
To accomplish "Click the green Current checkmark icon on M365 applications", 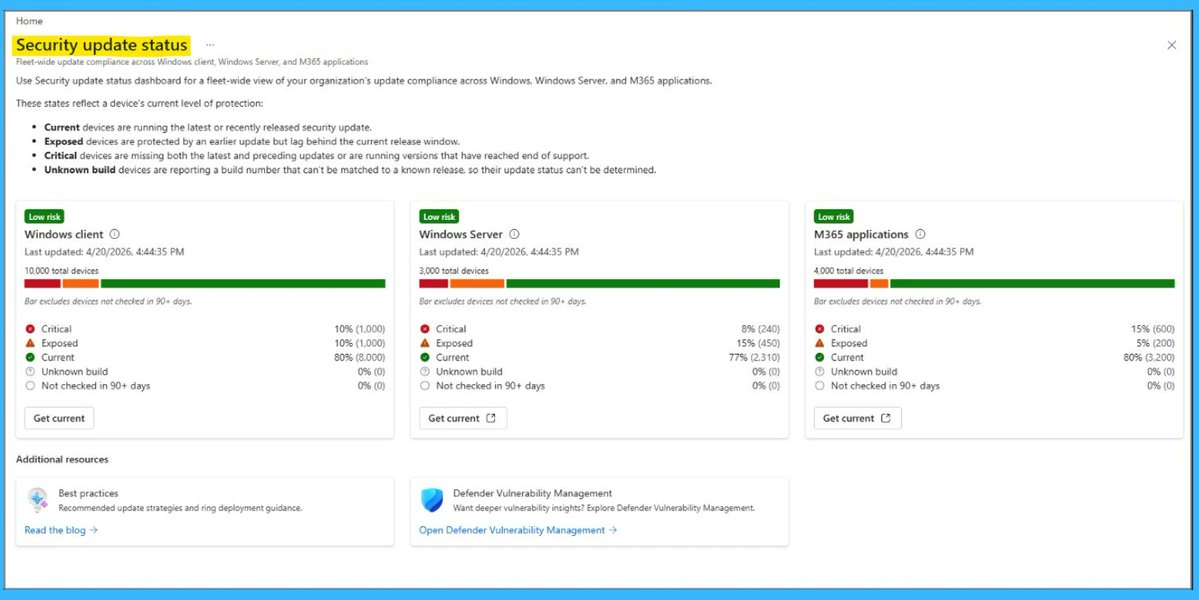I will click(x=820, y=357).
